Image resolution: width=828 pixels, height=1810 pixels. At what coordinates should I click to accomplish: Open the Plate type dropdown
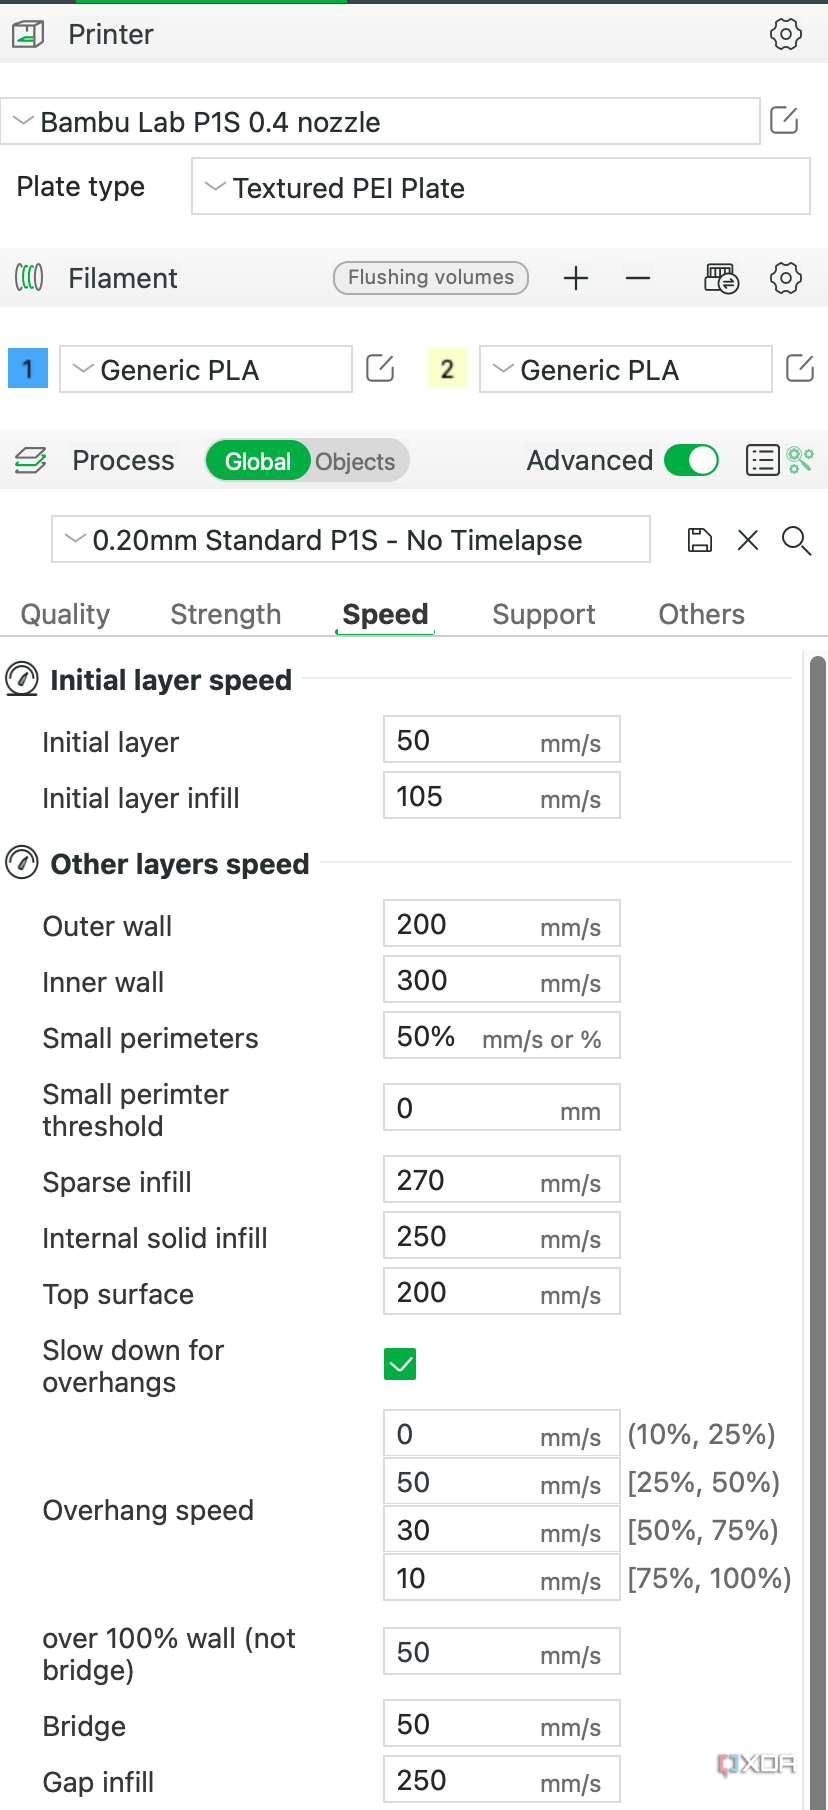[501, 187]
